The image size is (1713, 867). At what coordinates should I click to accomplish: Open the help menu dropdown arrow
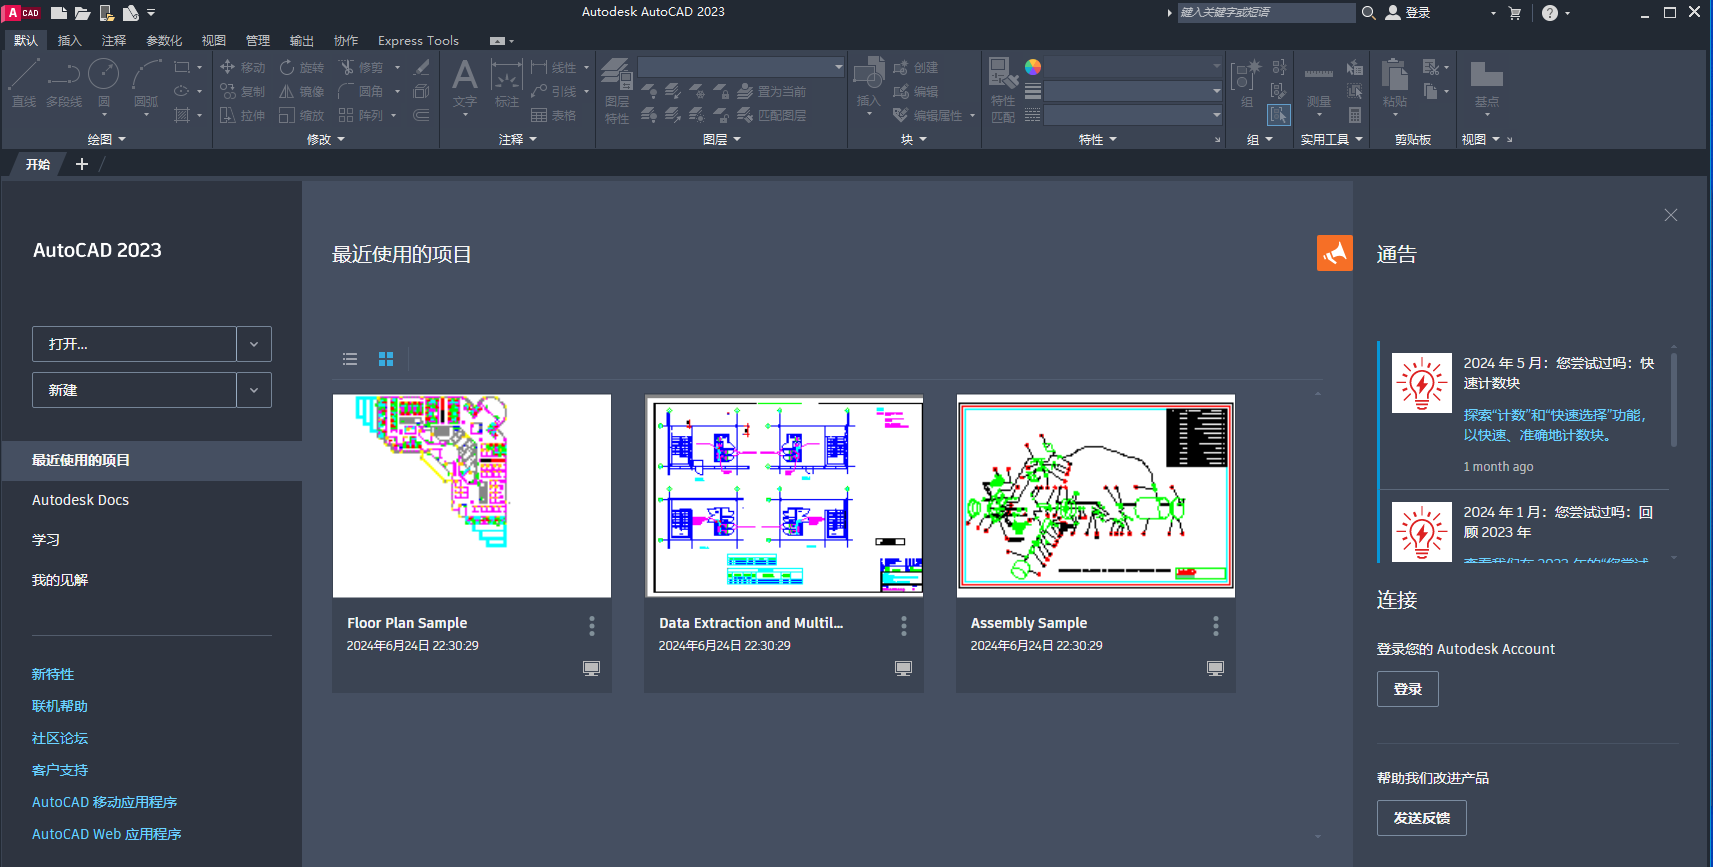coord(1567,13)
